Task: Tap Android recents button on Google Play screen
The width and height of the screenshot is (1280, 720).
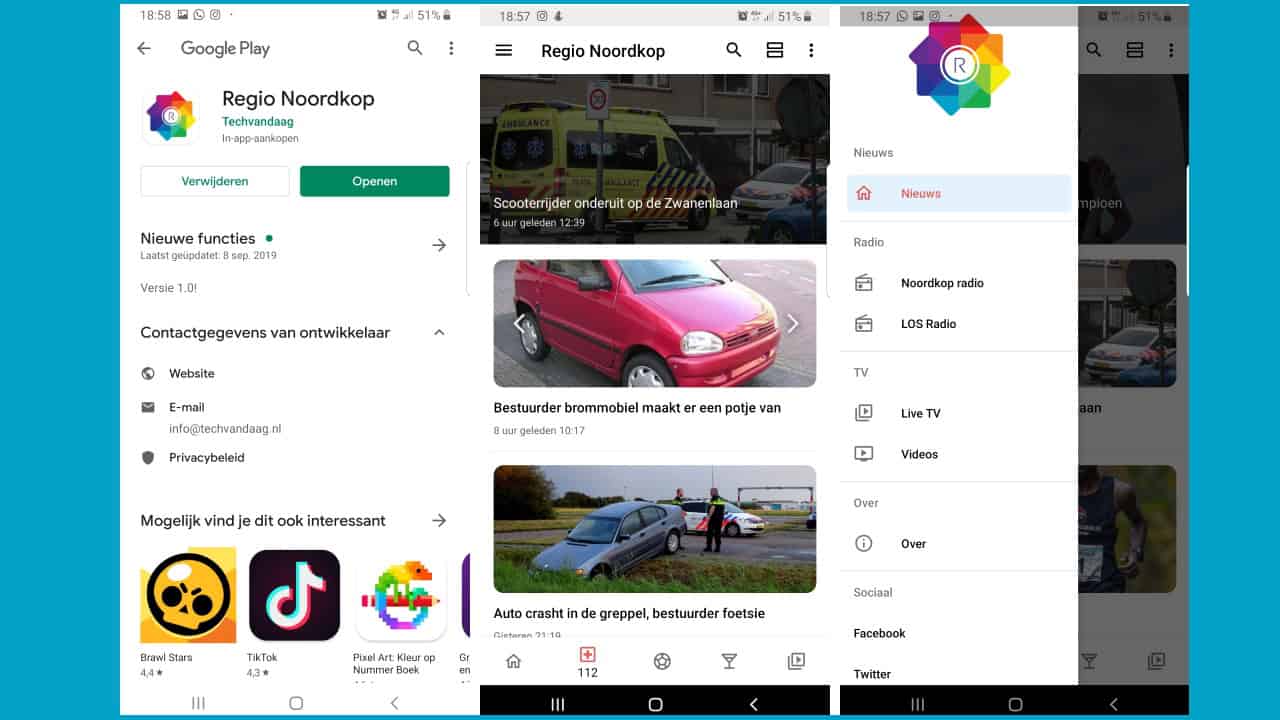Action: point(198,703)
